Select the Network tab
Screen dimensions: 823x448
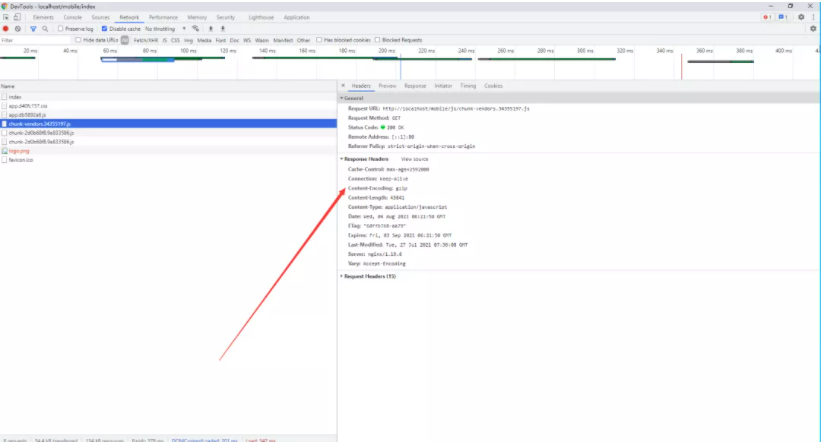click(129, 17)
